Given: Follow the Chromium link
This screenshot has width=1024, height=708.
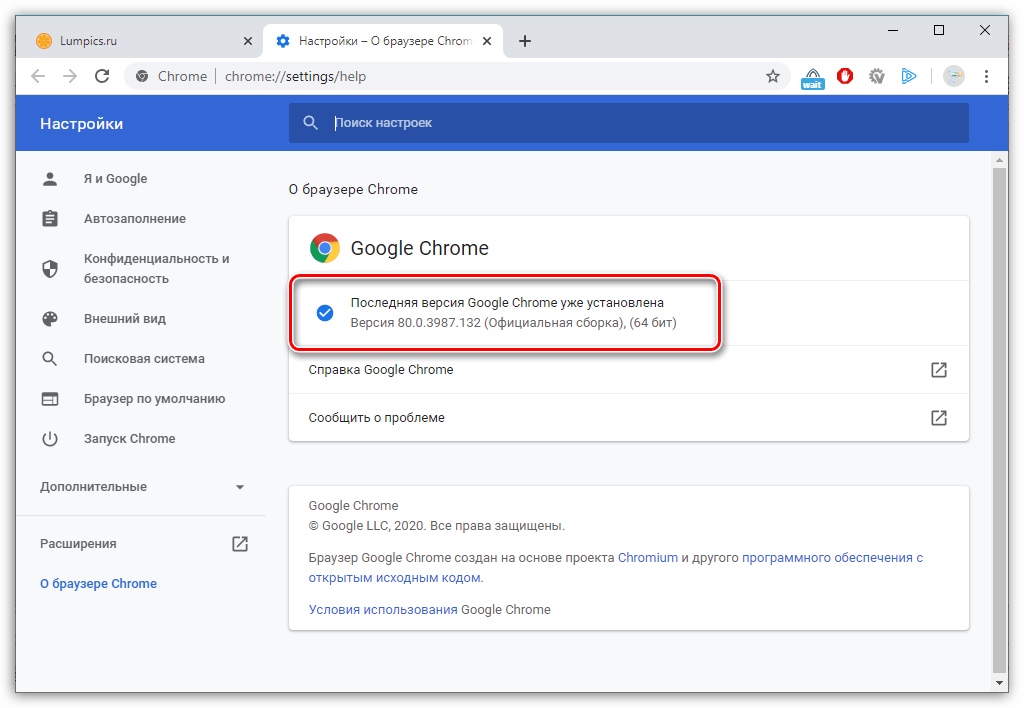Looking at the screenshot, I should click(647, 558).
